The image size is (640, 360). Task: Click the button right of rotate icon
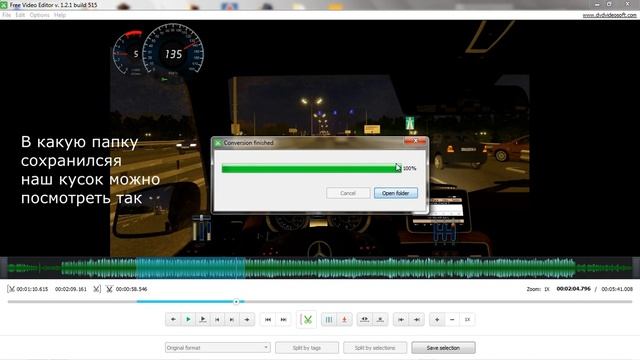coord(380,320)
